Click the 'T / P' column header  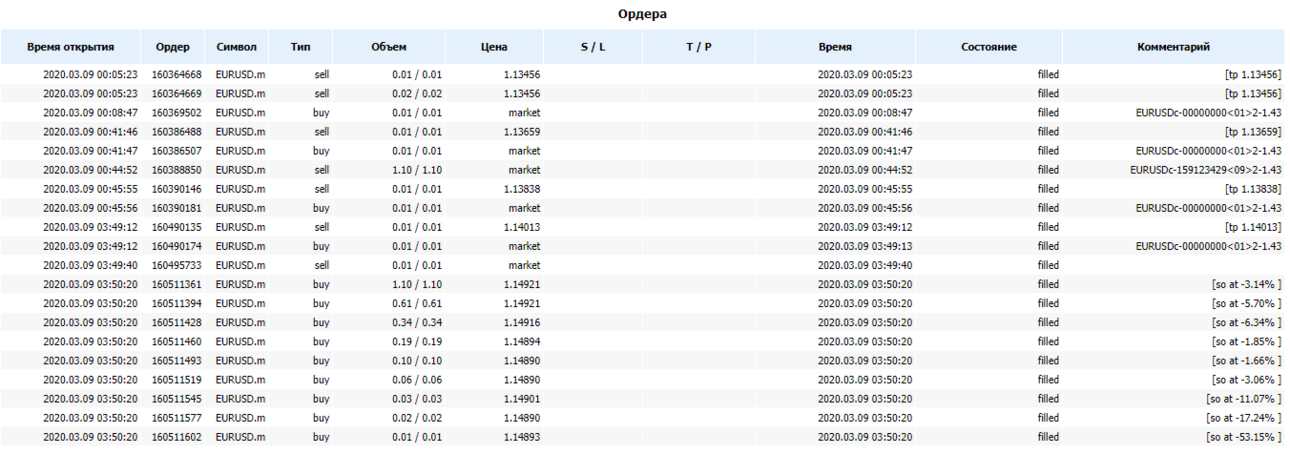699,47
